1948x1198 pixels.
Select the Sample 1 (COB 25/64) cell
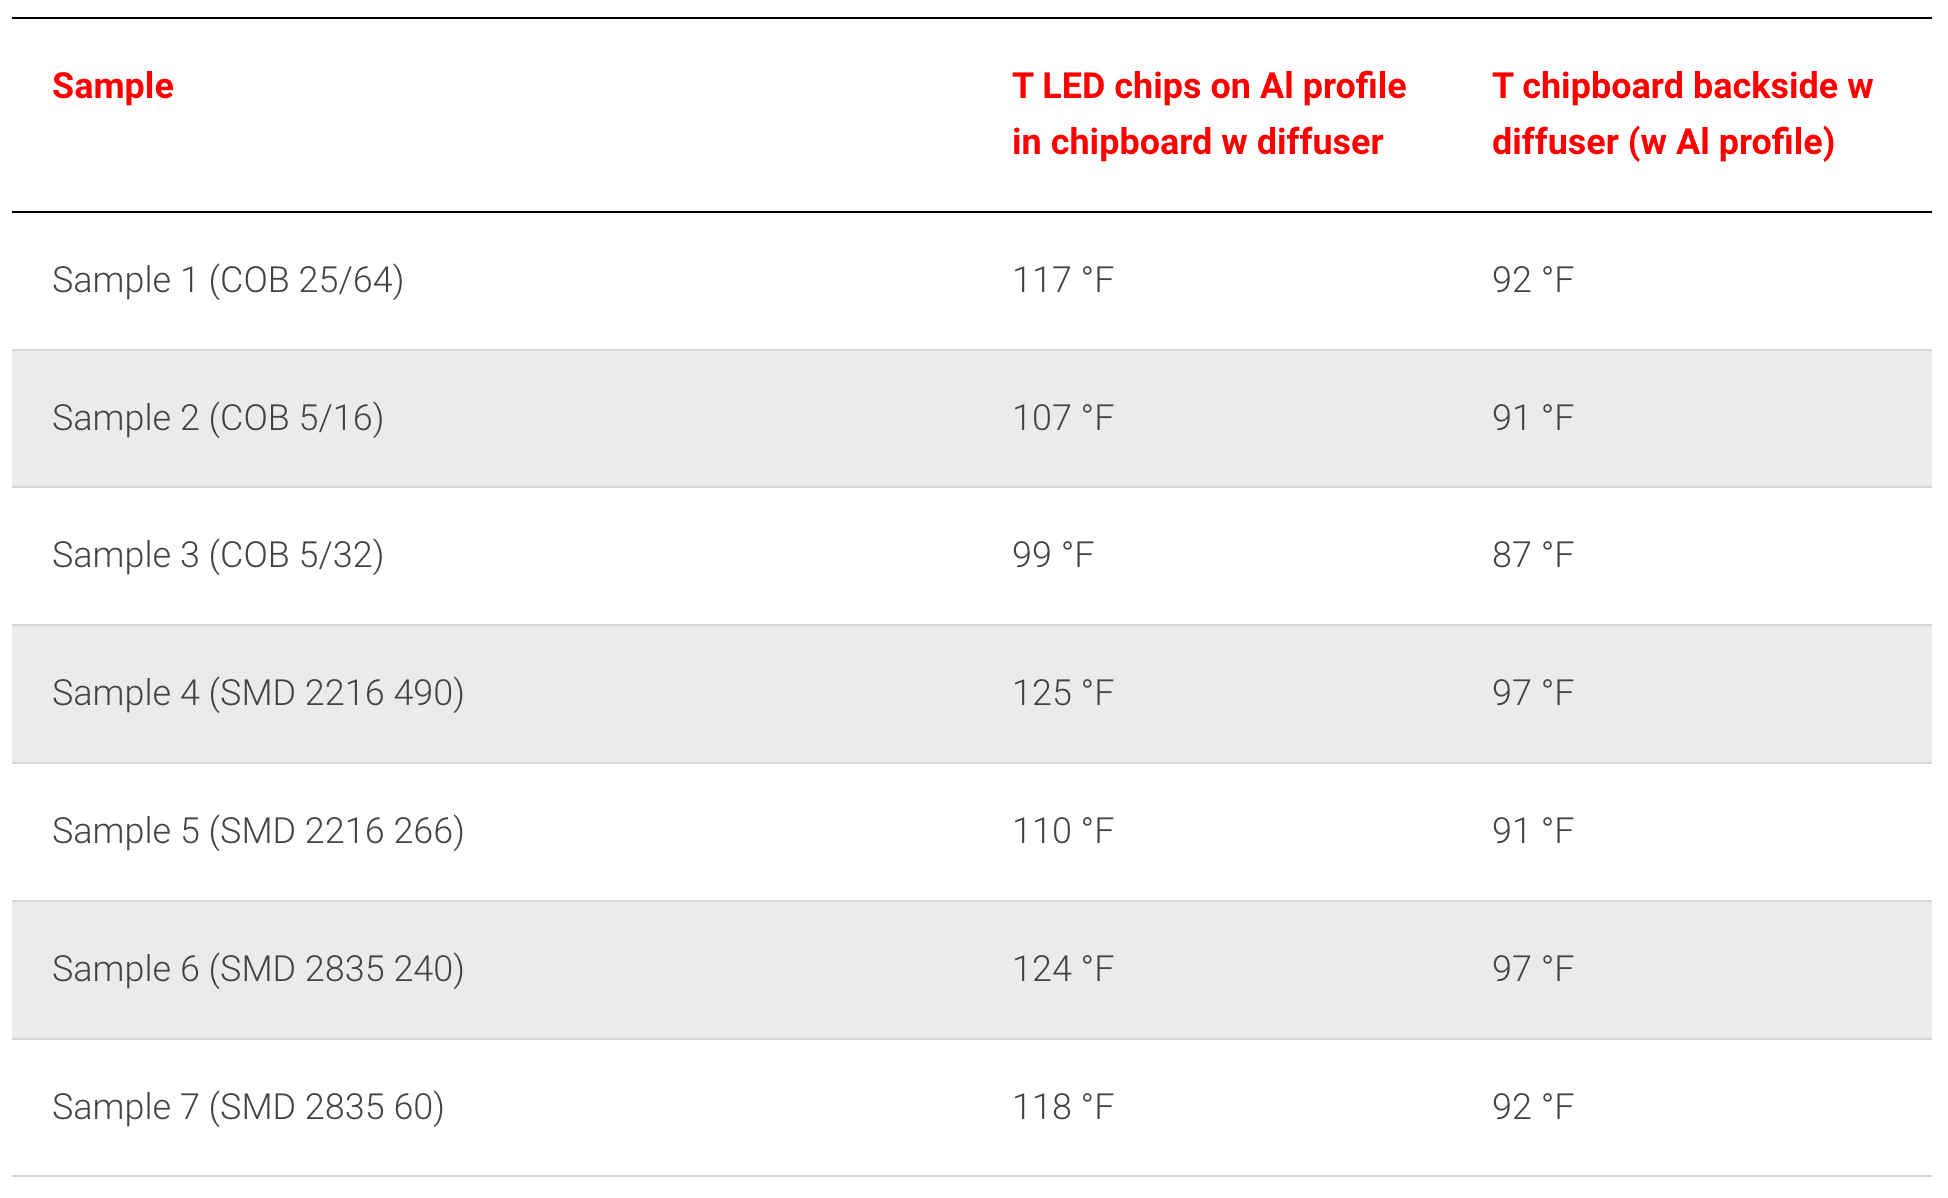click(x=228, y=281)
